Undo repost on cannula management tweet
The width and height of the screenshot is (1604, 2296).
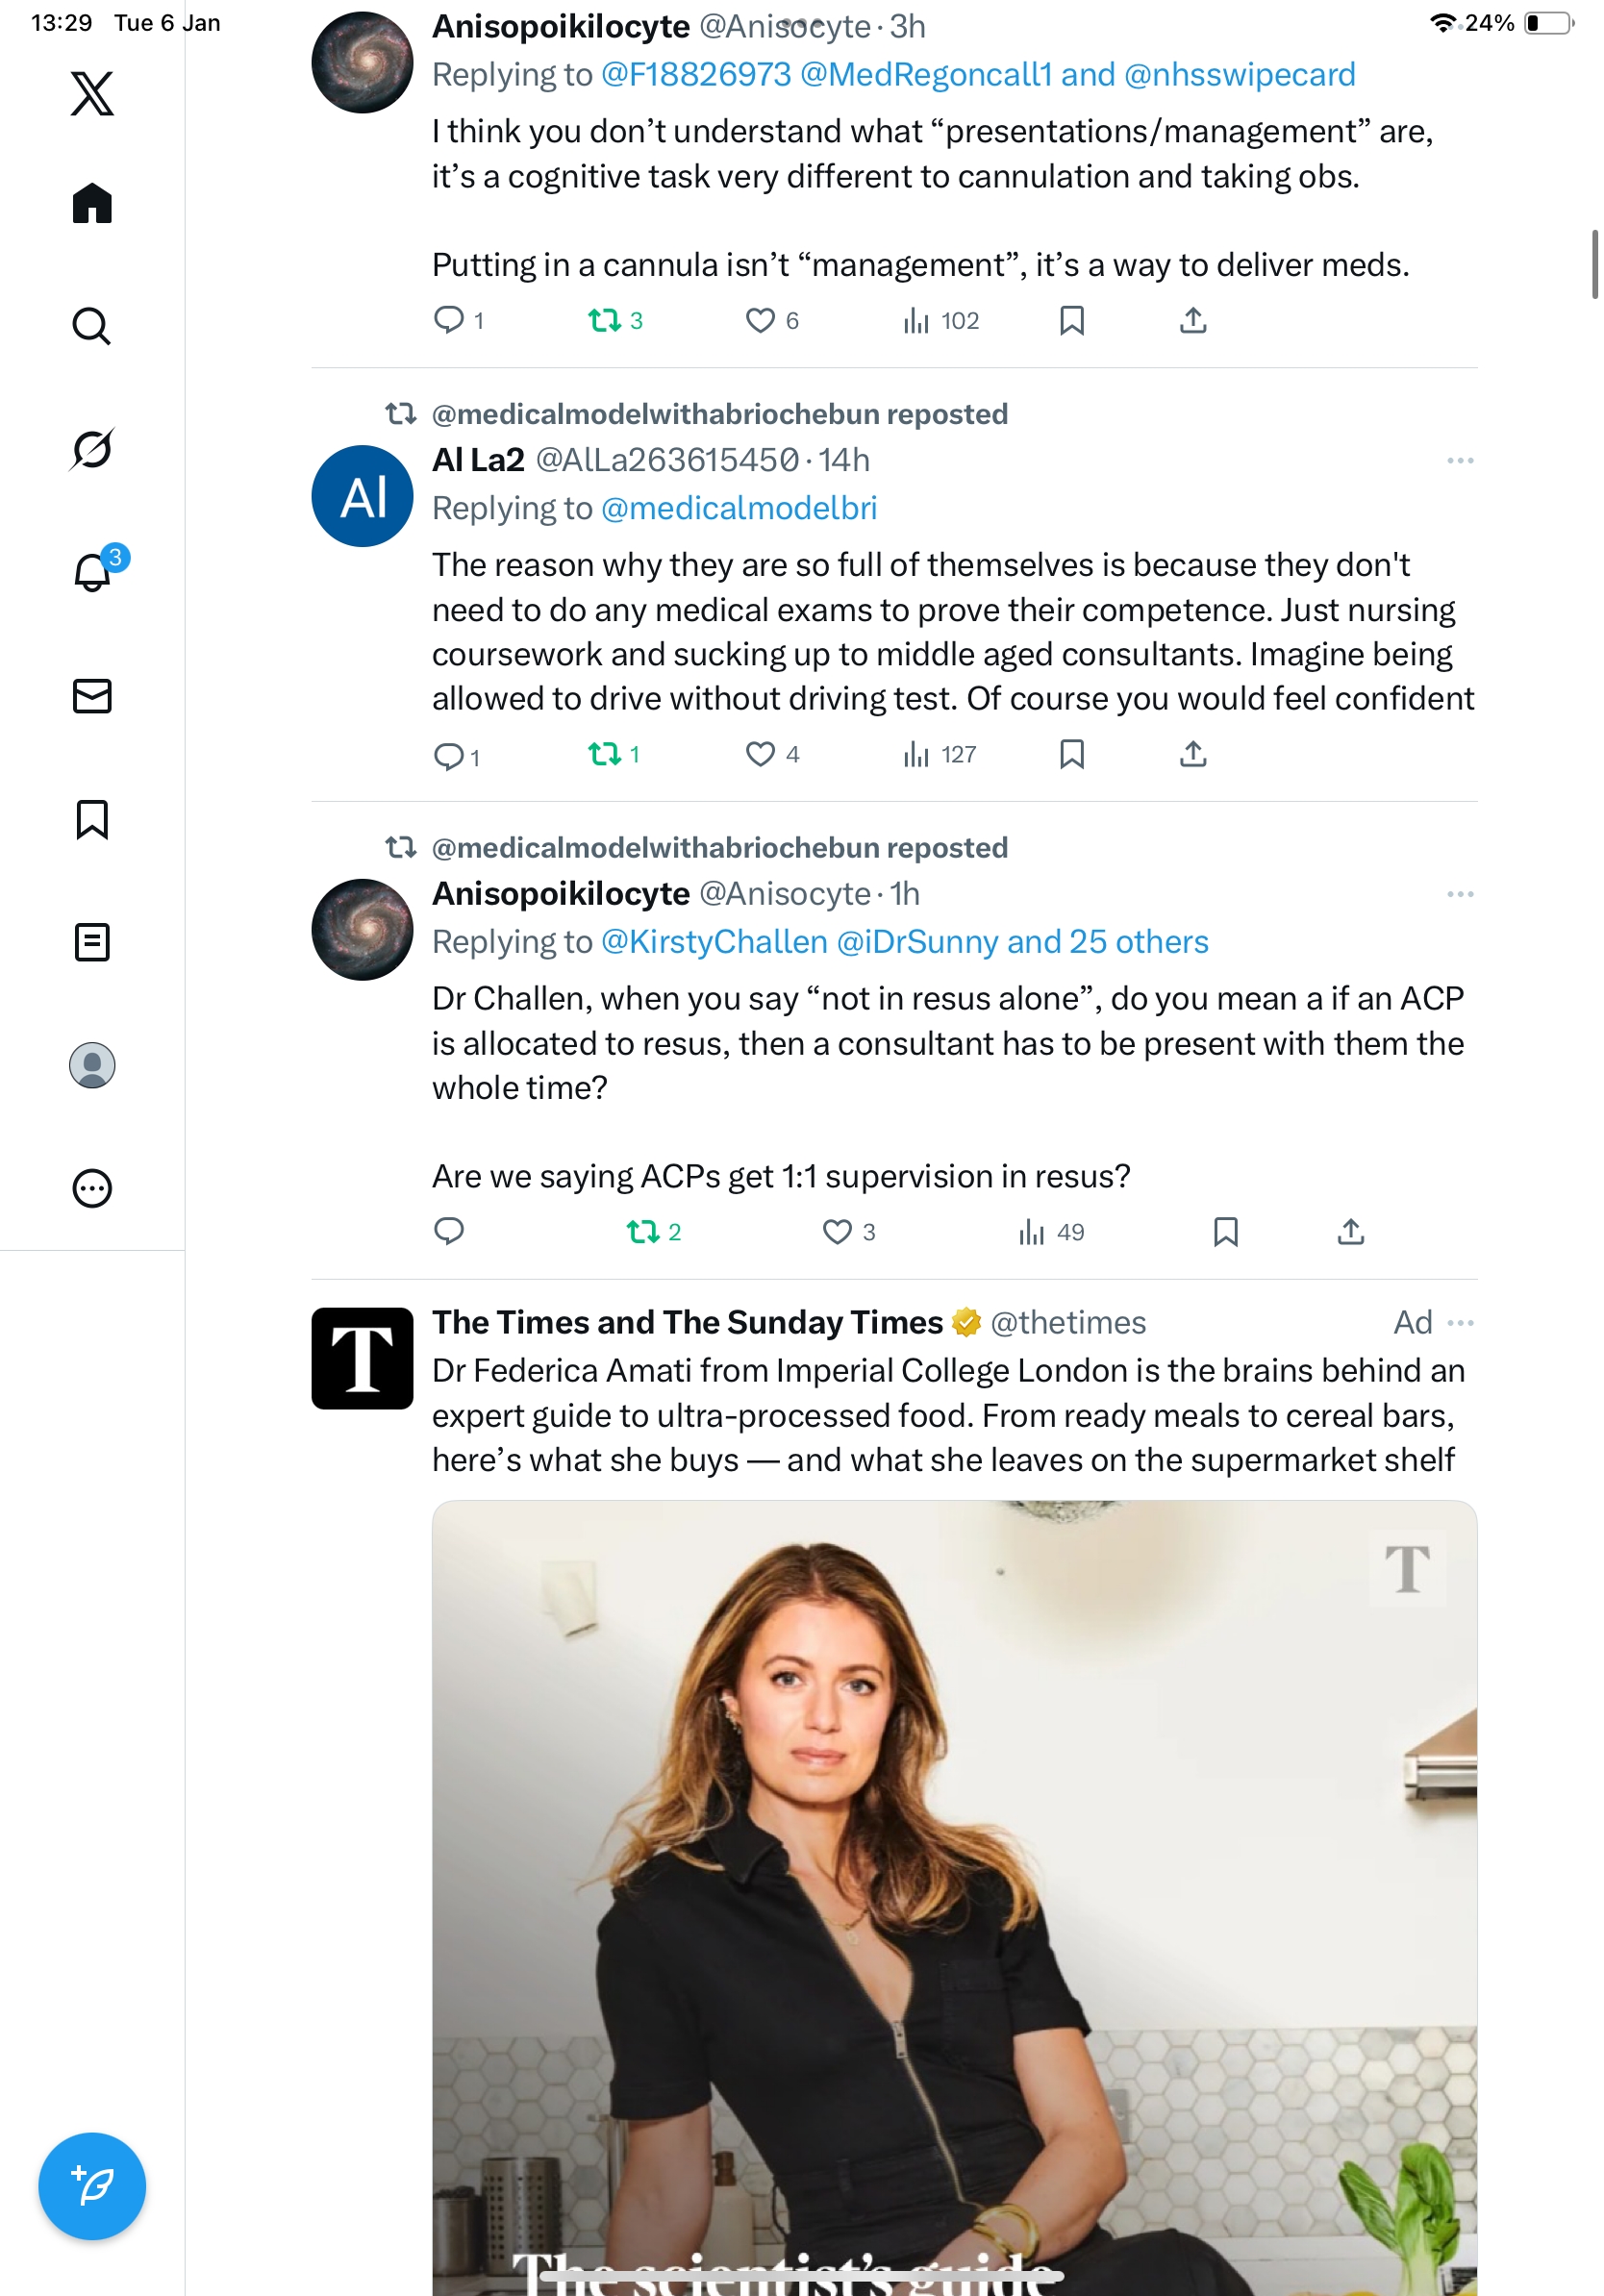pyautogui.click(x=604, y=320)
